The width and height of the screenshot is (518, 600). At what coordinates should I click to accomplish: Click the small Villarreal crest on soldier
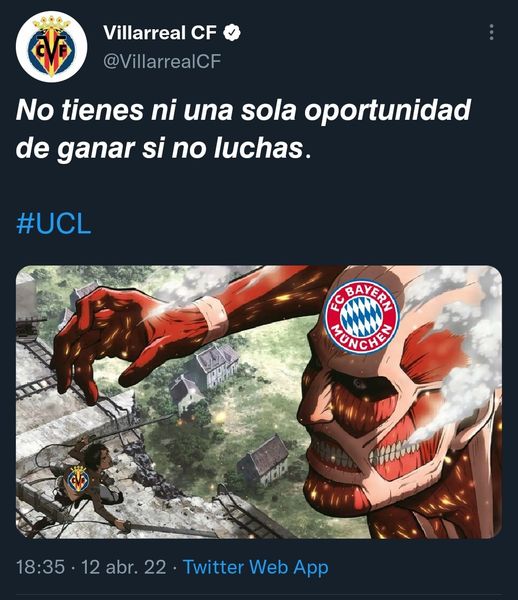(78, 479)
